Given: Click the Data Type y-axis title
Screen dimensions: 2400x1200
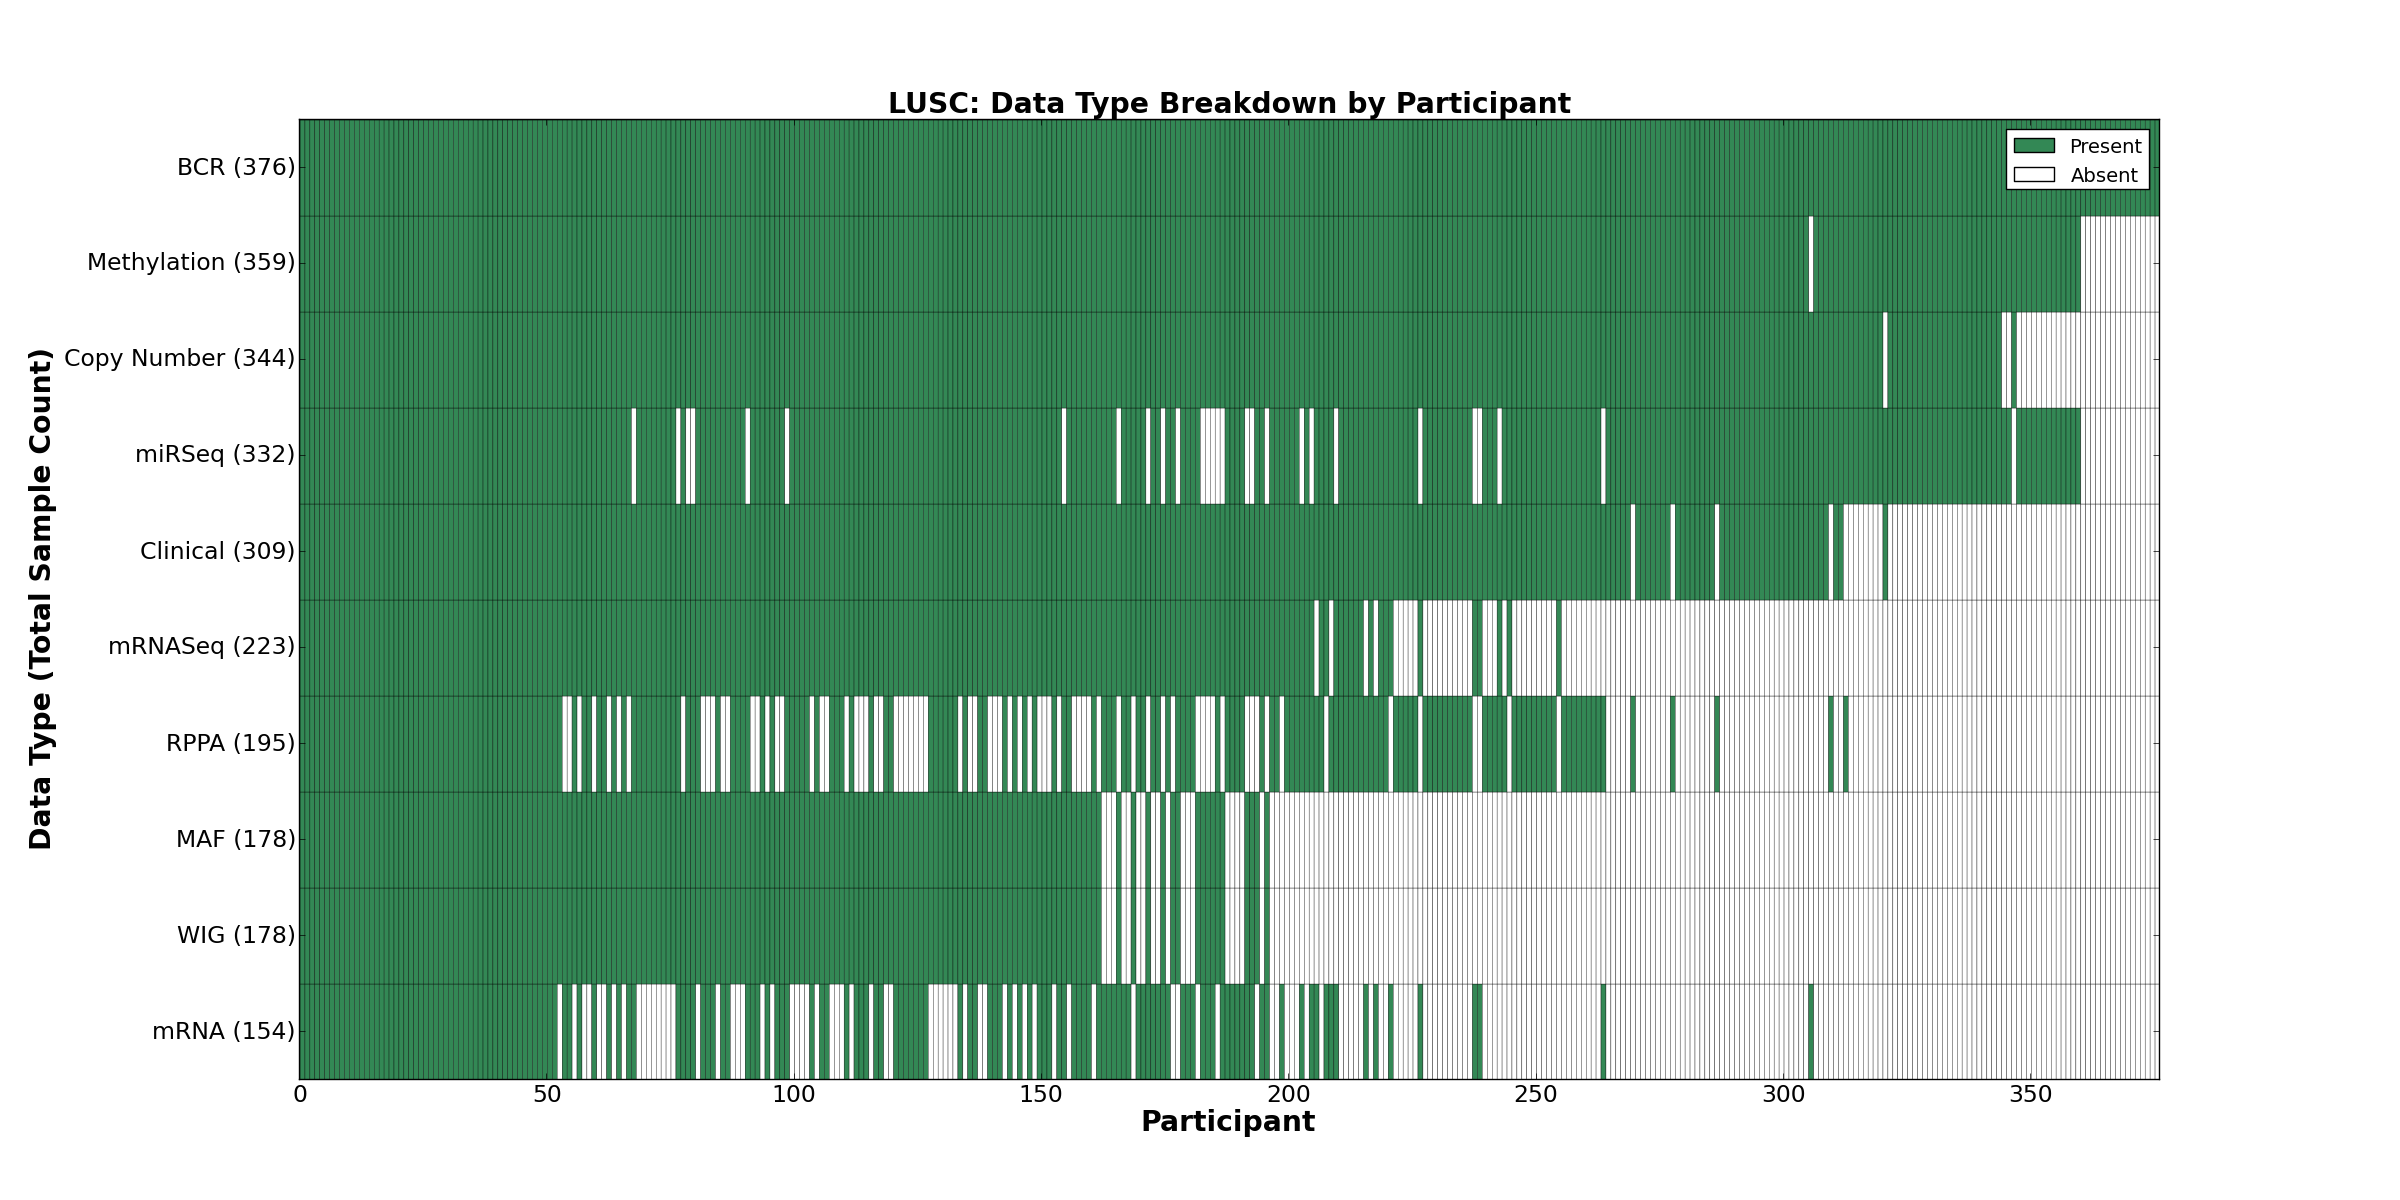Looking at the screenshot, I should [41, 599].
